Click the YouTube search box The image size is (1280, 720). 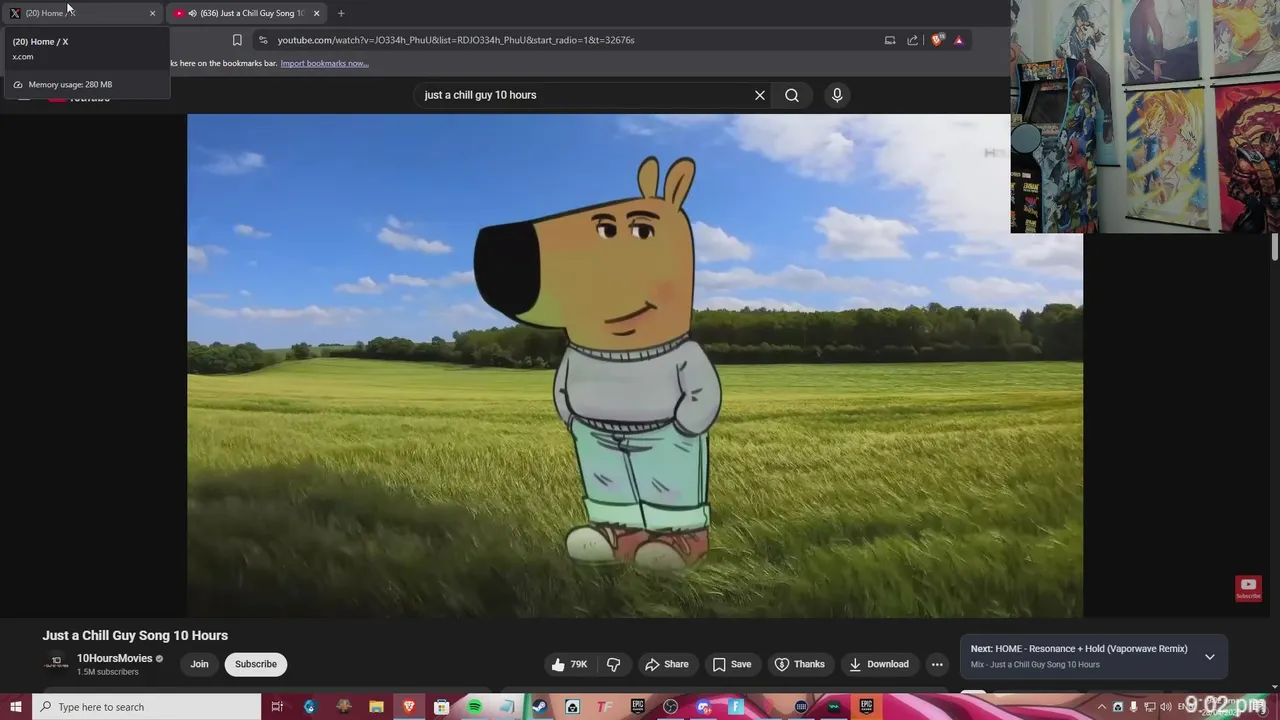[585, 95]
